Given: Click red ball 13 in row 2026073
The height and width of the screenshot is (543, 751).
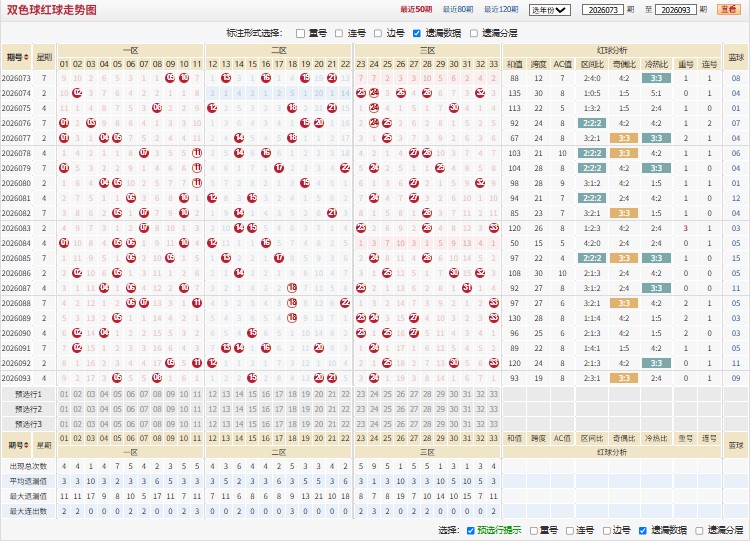Looking at the screenshot, I should pos(226,78).
